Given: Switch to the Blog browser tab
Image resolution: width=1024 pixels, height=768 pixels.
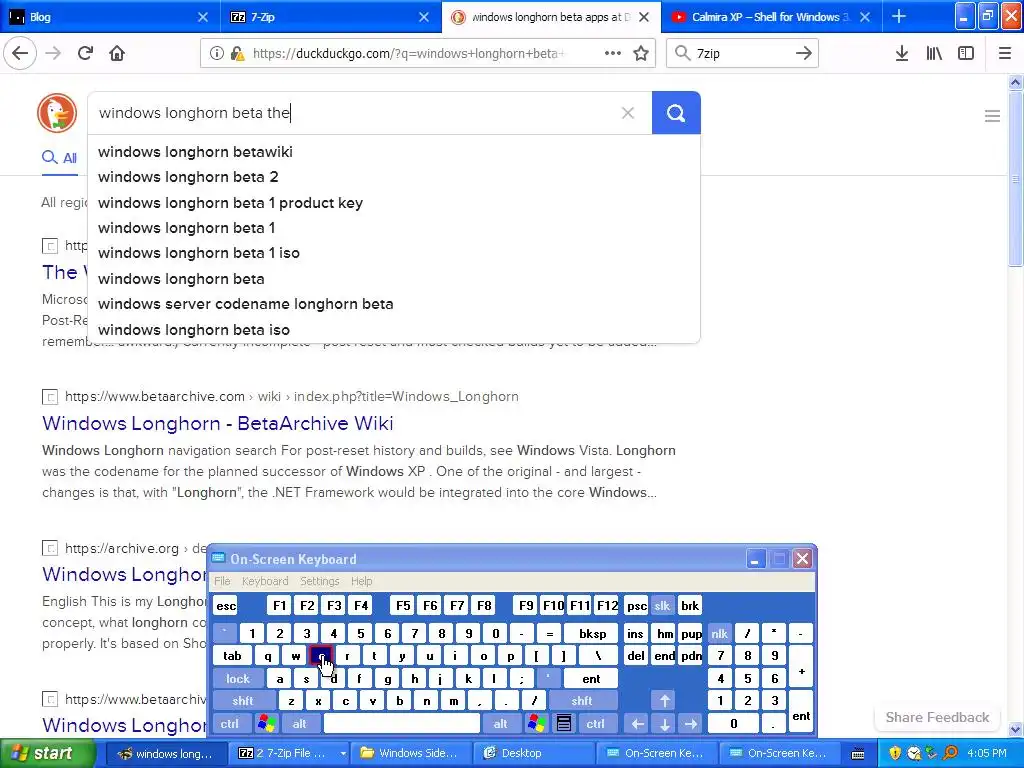Looking at the screenshot, I should pyautogui.click(x=110, y=16).
